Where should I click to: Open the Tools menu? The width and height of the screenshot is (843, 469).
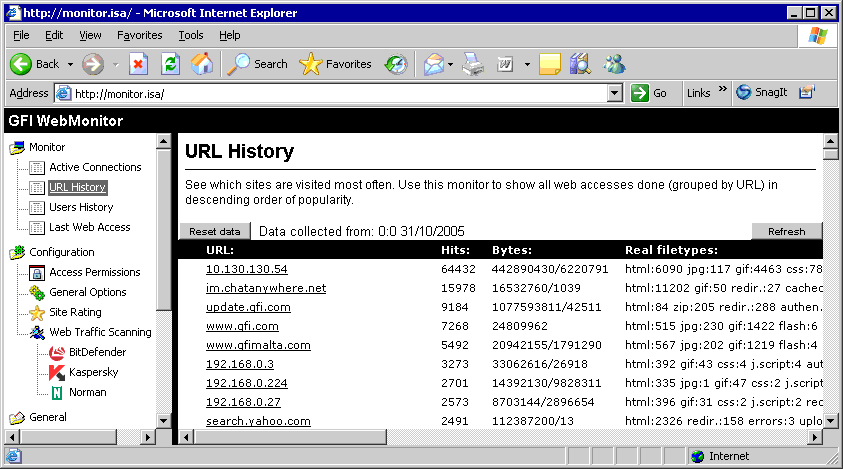tap(191, 35)
